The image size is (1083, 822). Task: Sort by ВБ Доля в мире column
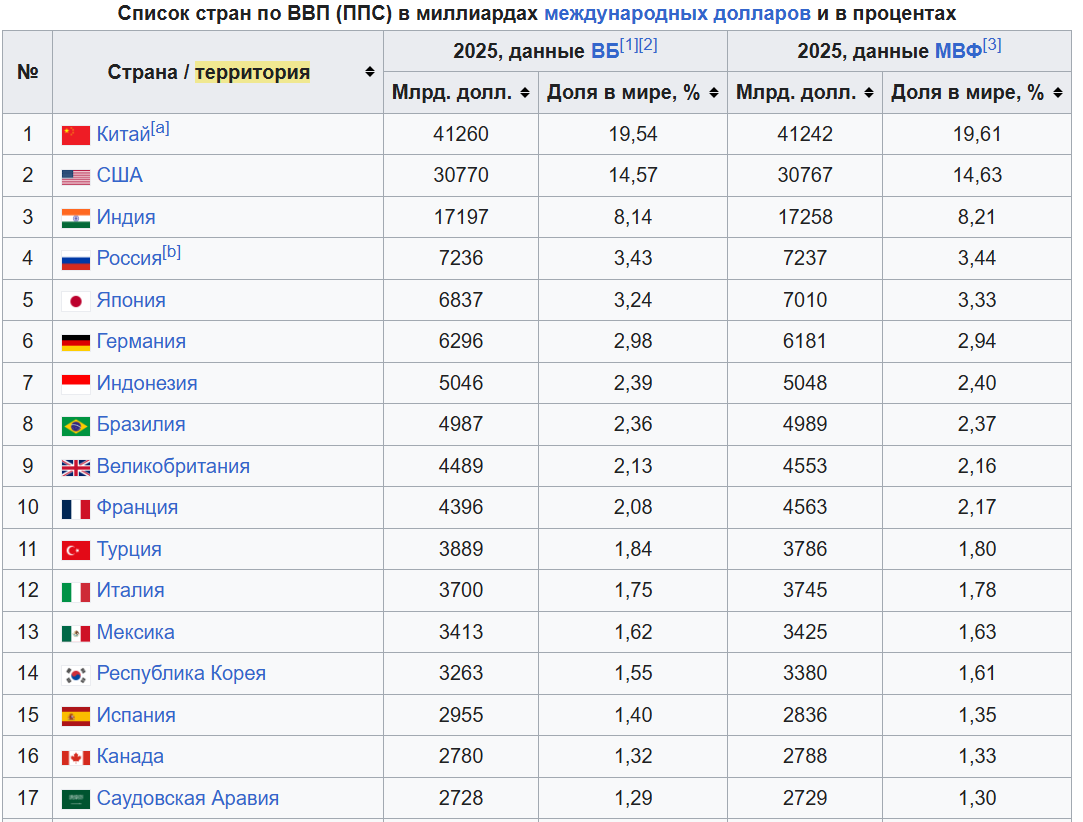coord(713,93)
